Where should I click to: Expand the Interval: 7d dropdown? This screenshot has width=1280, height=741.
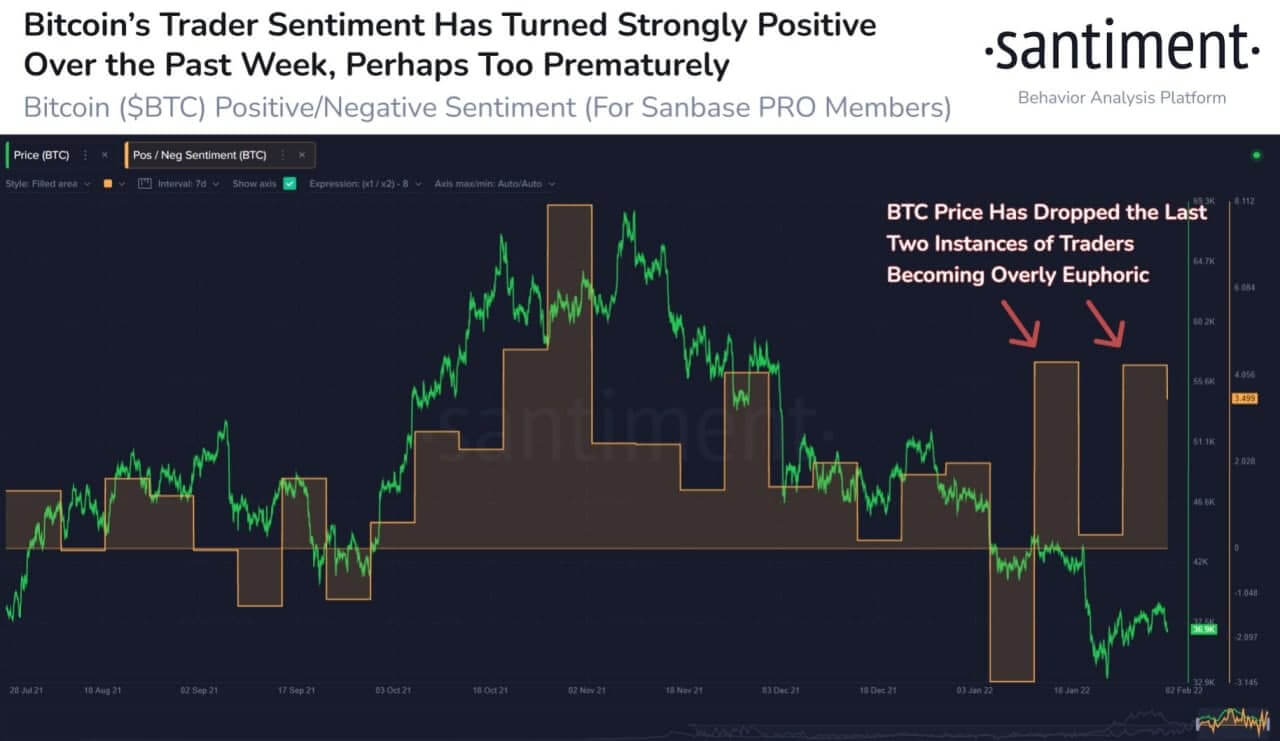tap(188, 184)
